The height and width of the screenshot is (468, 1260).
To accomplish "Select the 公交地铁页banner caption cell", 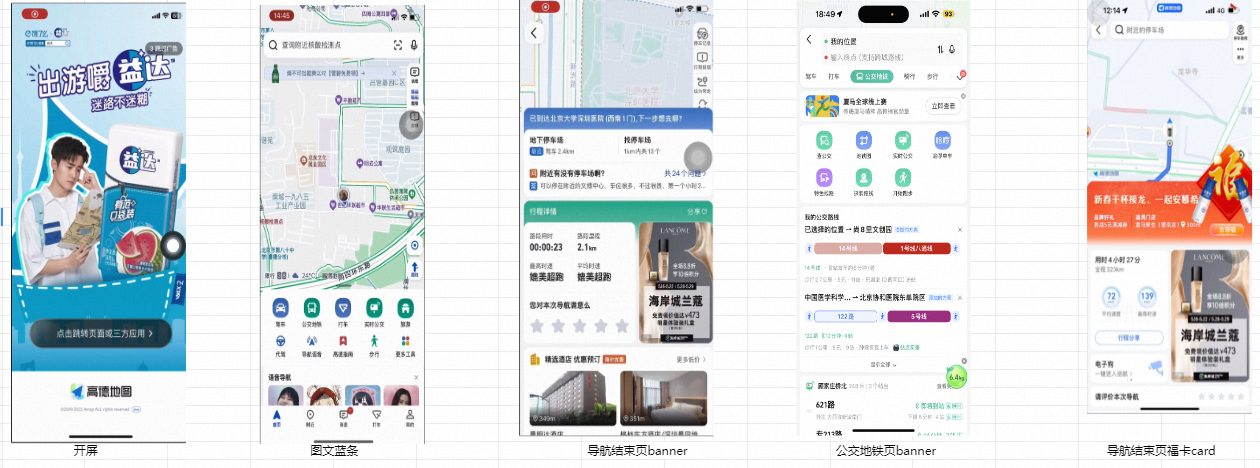I will click(x=885, y=451).
